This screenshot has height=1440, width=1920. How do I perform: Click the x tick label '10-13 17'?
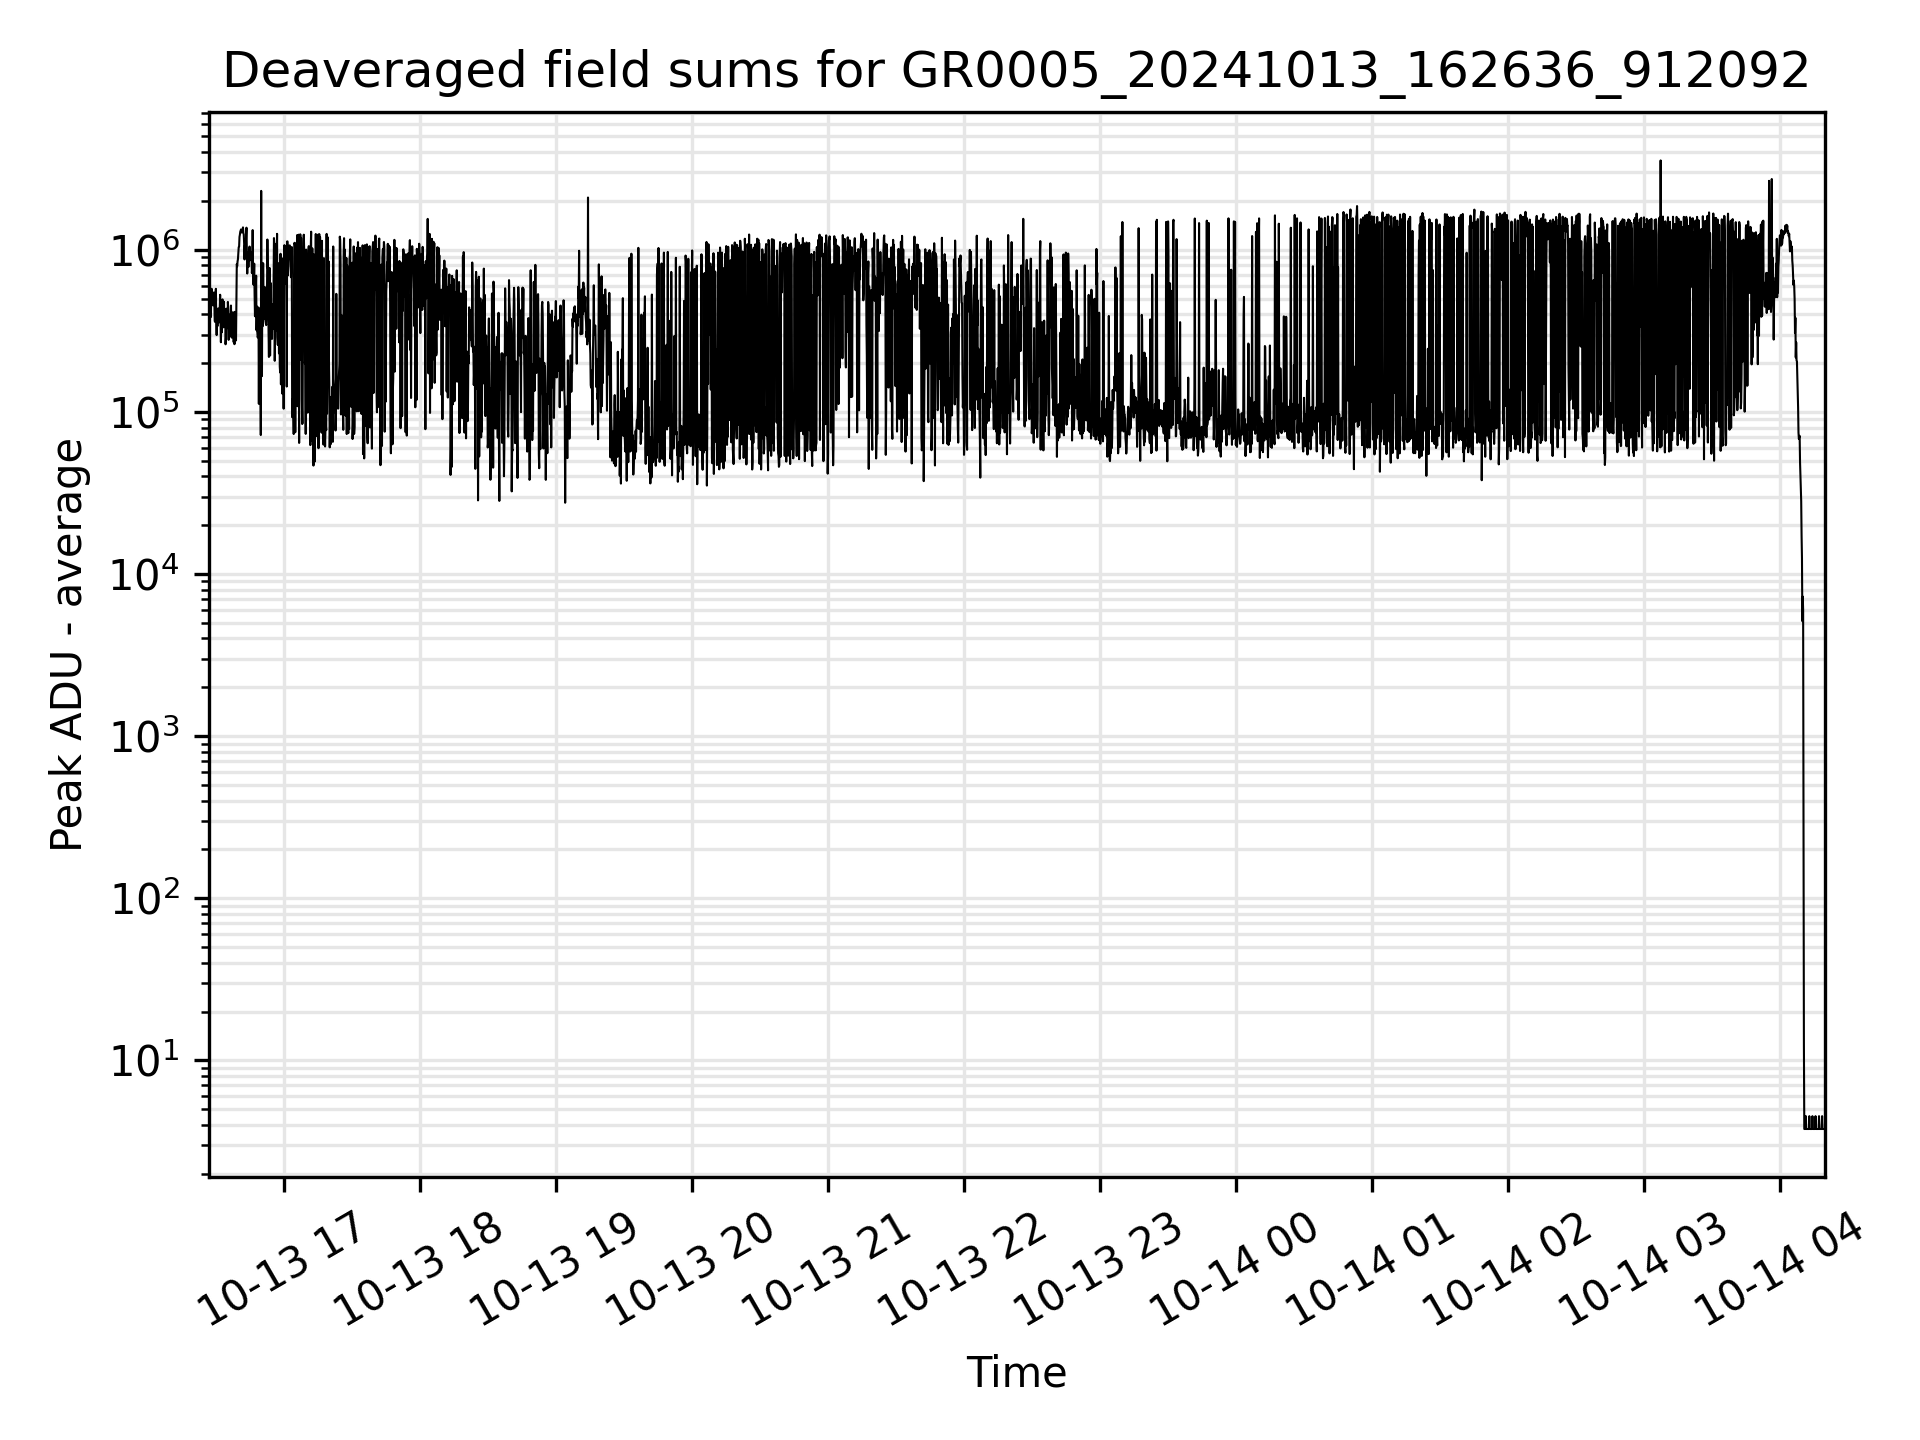(x=283, y=1269)
